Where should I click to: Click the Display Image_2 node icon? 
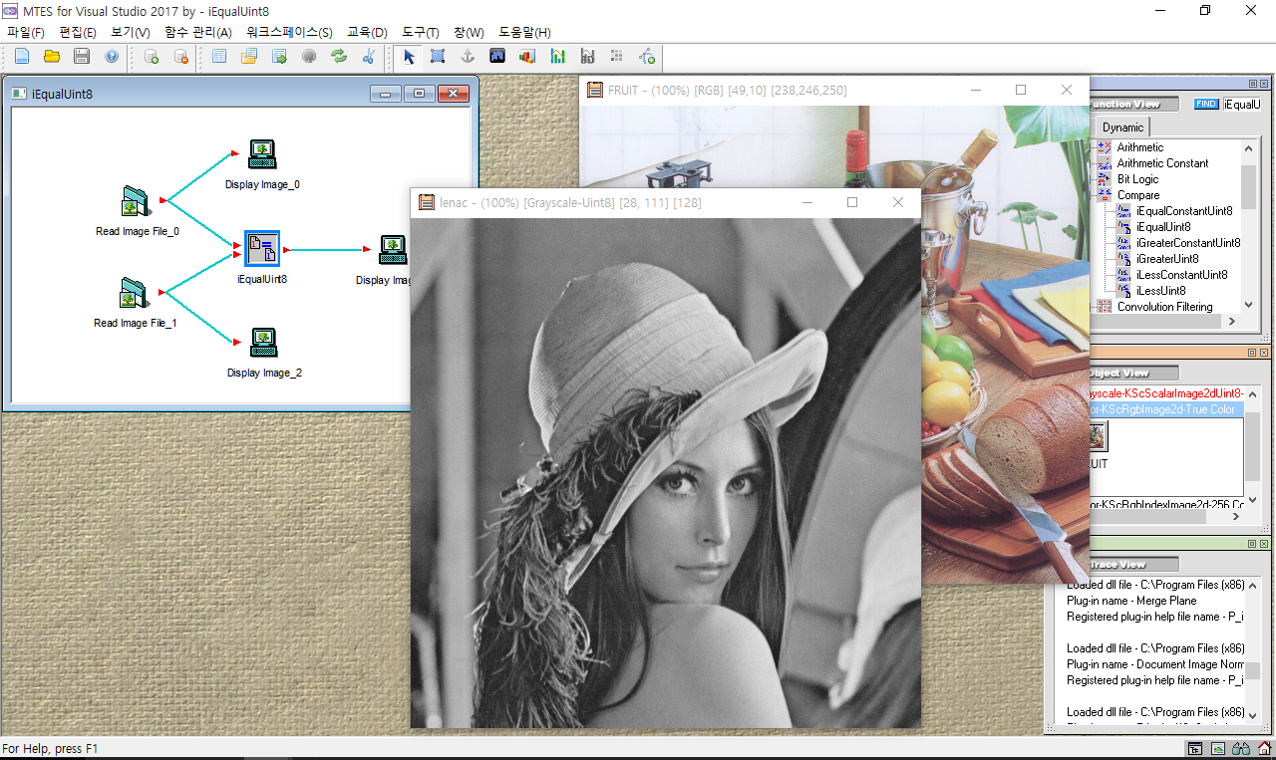point(263,343)
